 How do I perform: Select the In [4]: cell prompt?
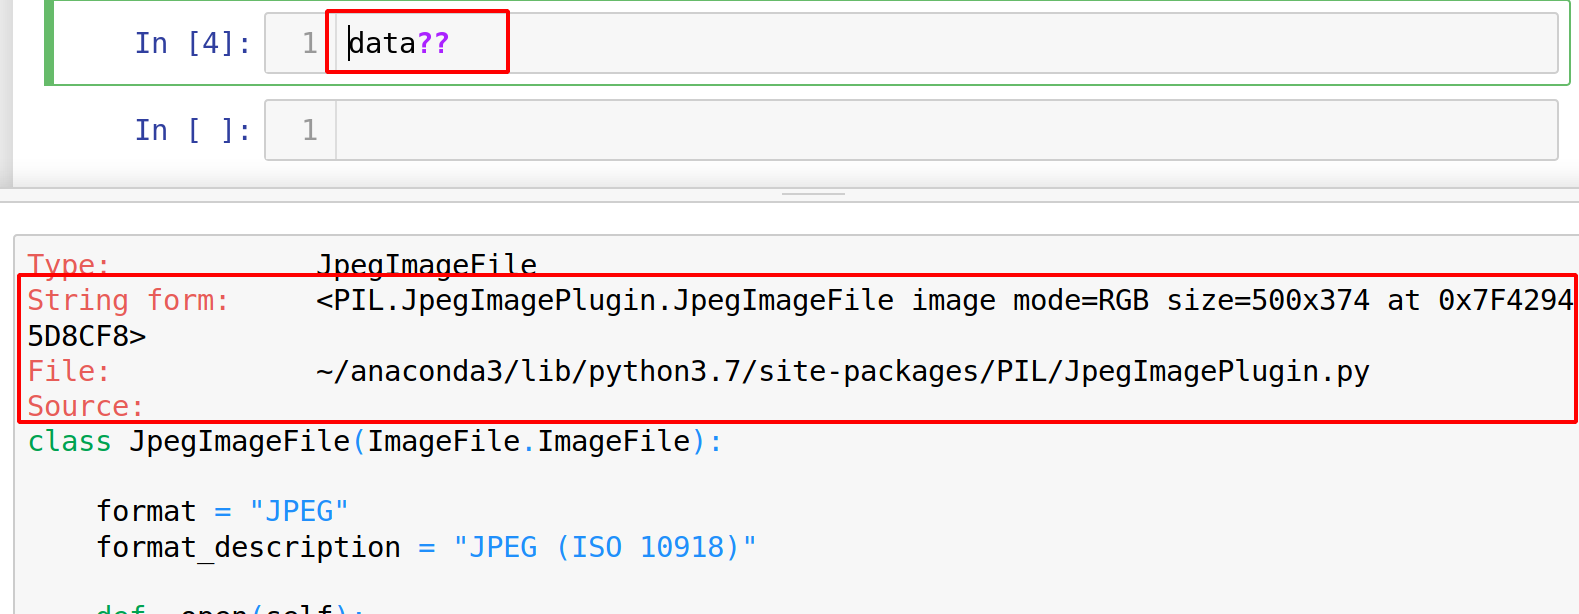(192, 43)
